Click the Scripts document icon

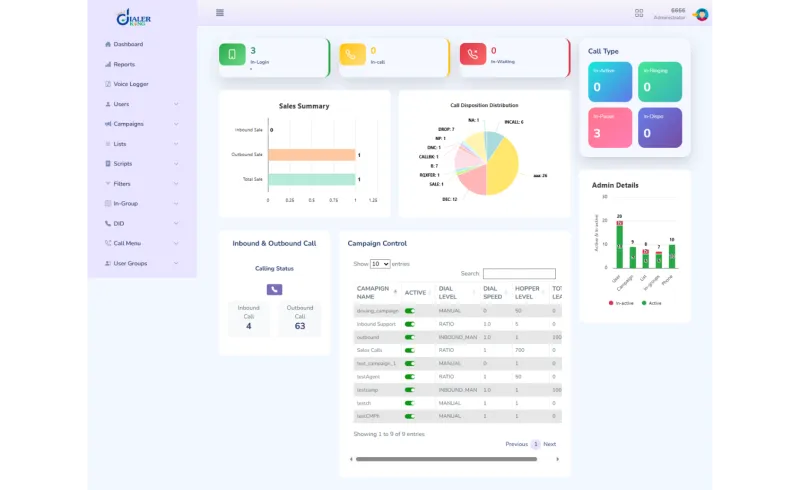coord(108,164)
